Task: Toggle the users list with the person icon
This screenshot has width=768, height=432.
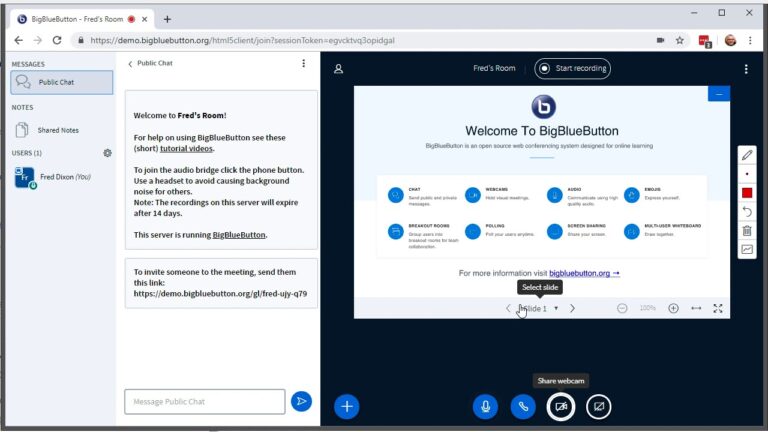Action: pyautogui.click(x=338, y=69)
